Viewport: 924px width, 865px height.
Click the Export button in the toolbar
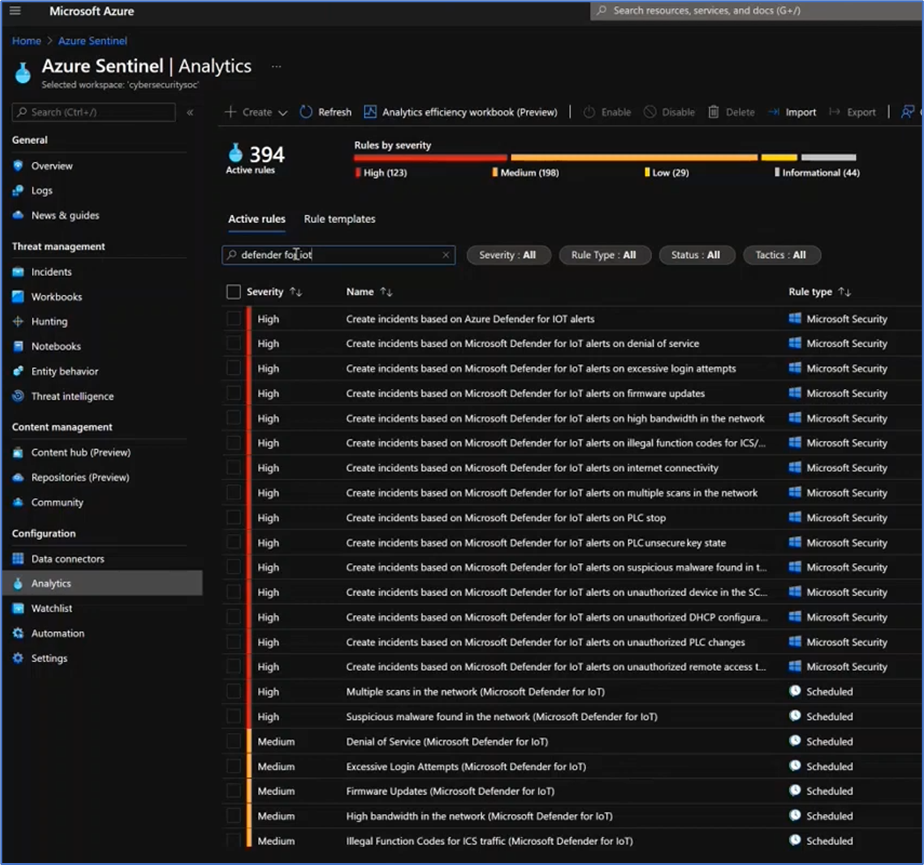click(860, 112)
